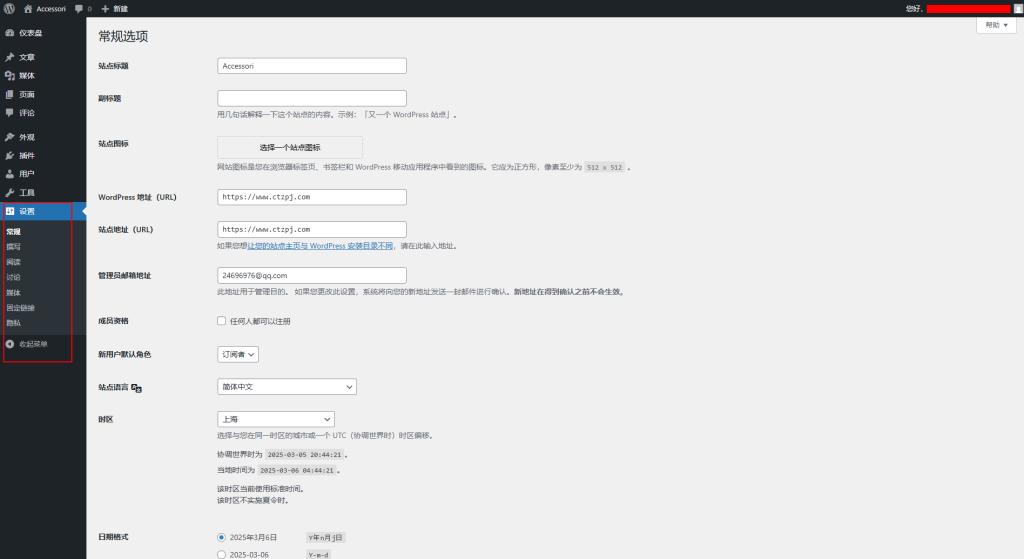Open the 媒体 media icon in main menu
Screen dimensions: 1024x559
pyautogui.click(x=10, y=76)
